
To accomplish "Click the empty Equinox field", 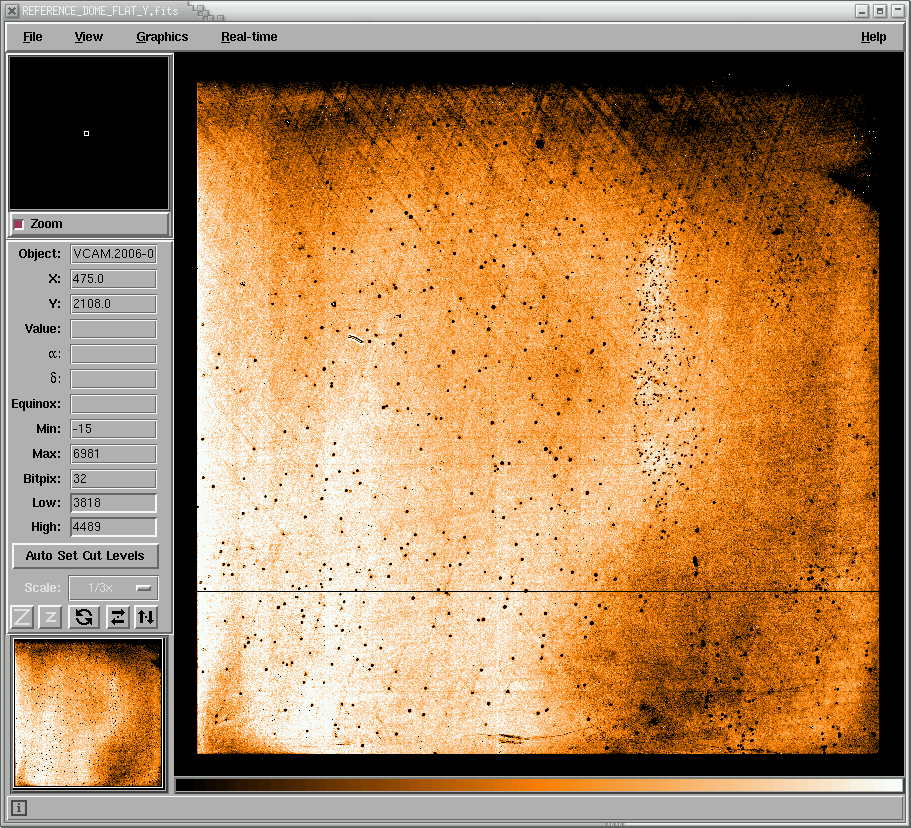I will tap(113, 404).
